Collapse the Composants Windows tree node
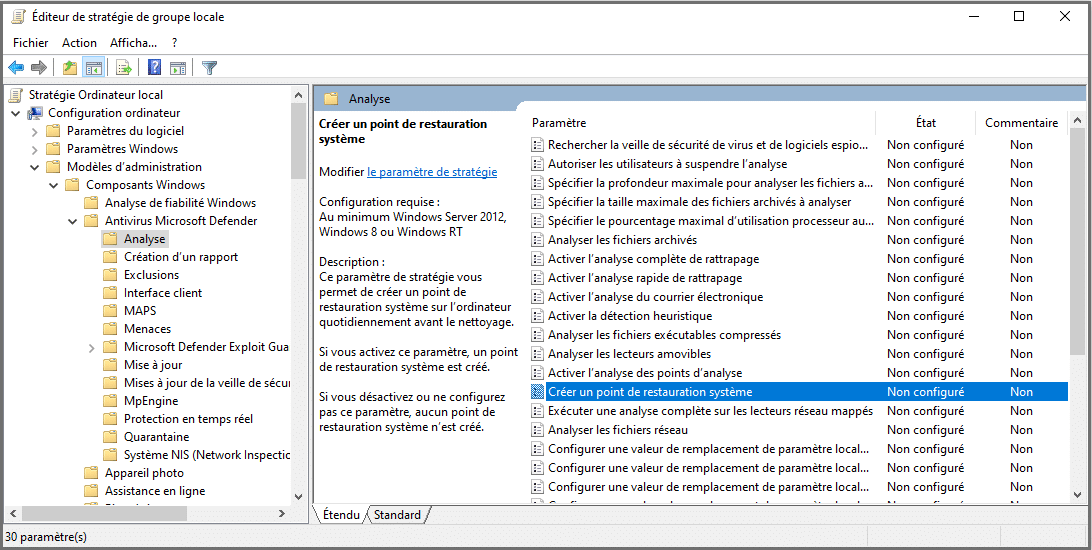This screenshot has width=1092, height=550. pyautogui.click(x=54, y=185)
